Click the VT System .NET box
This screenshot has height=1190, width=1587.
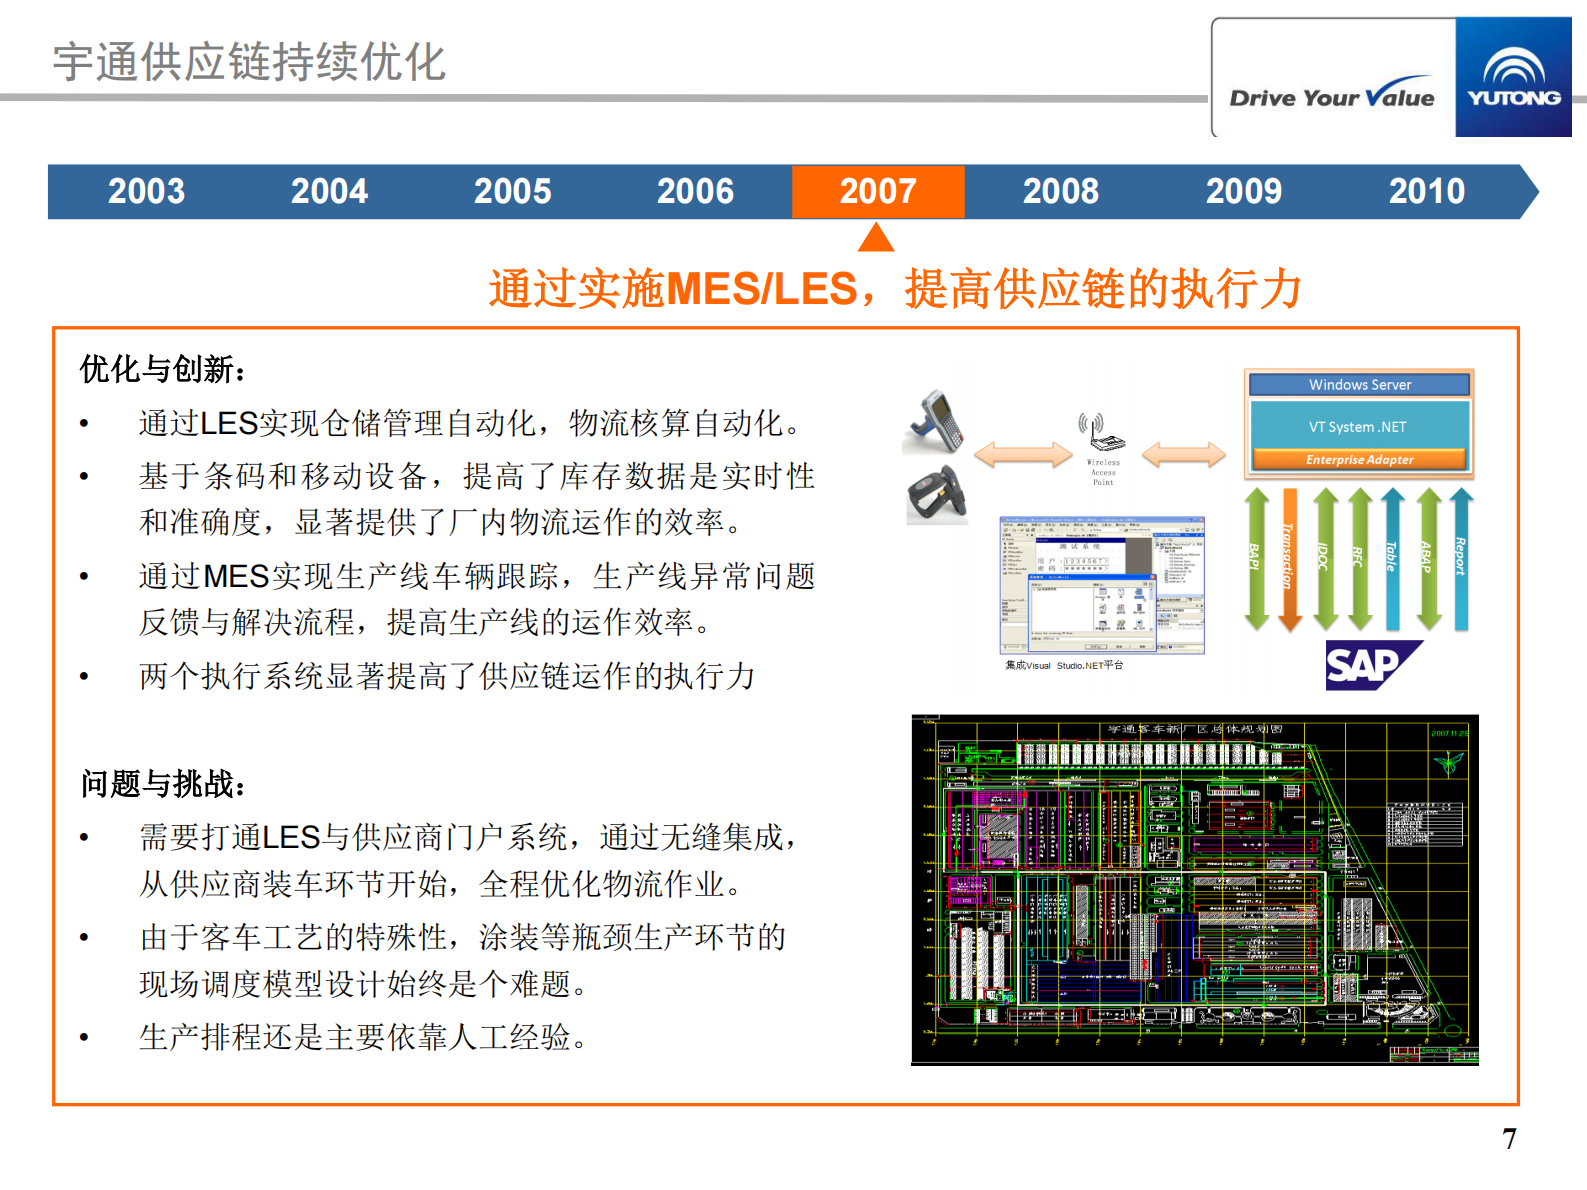pos(1358,427)
